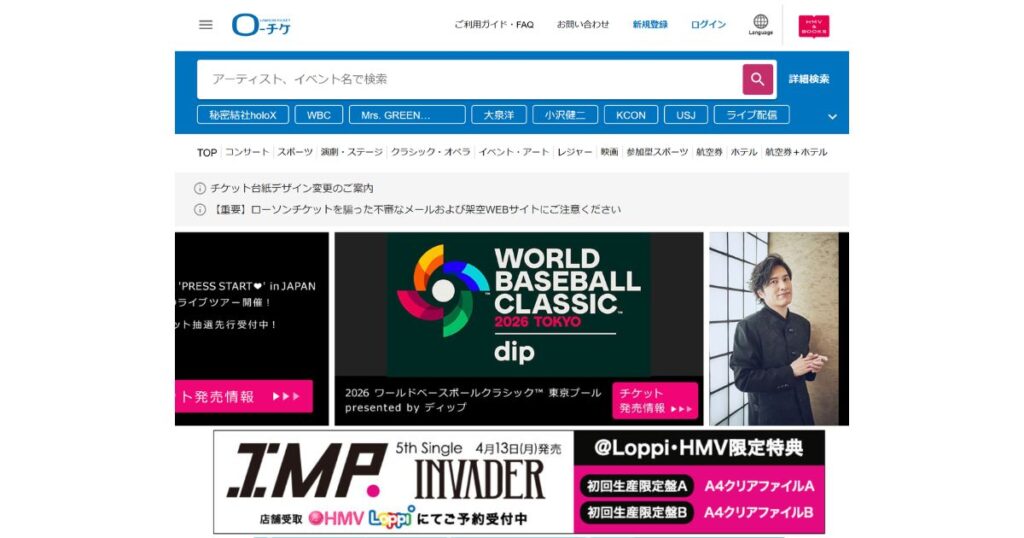Select the 小沢健二 keyword tag
The height and width of the screenshot is (538, 1024).
point(565,115)
